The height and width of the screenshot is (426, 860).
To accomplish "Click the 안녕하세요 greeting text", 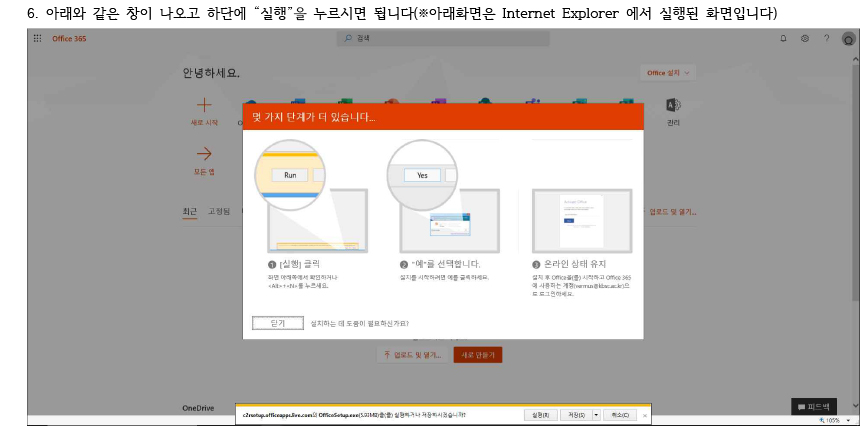I will 211,73.
